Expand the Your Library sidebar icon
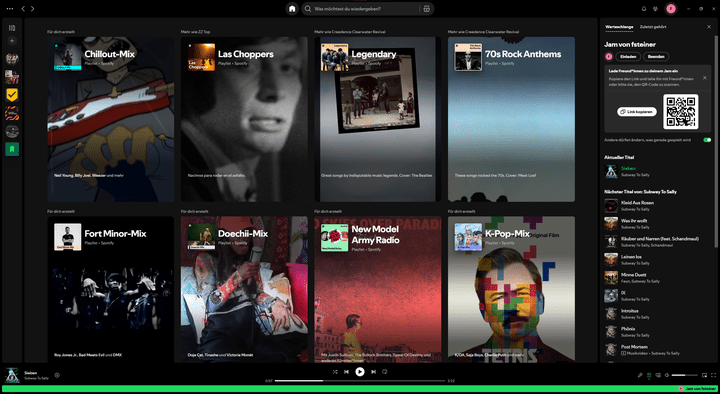Screen dimensions: 720x394 (12, 28)
